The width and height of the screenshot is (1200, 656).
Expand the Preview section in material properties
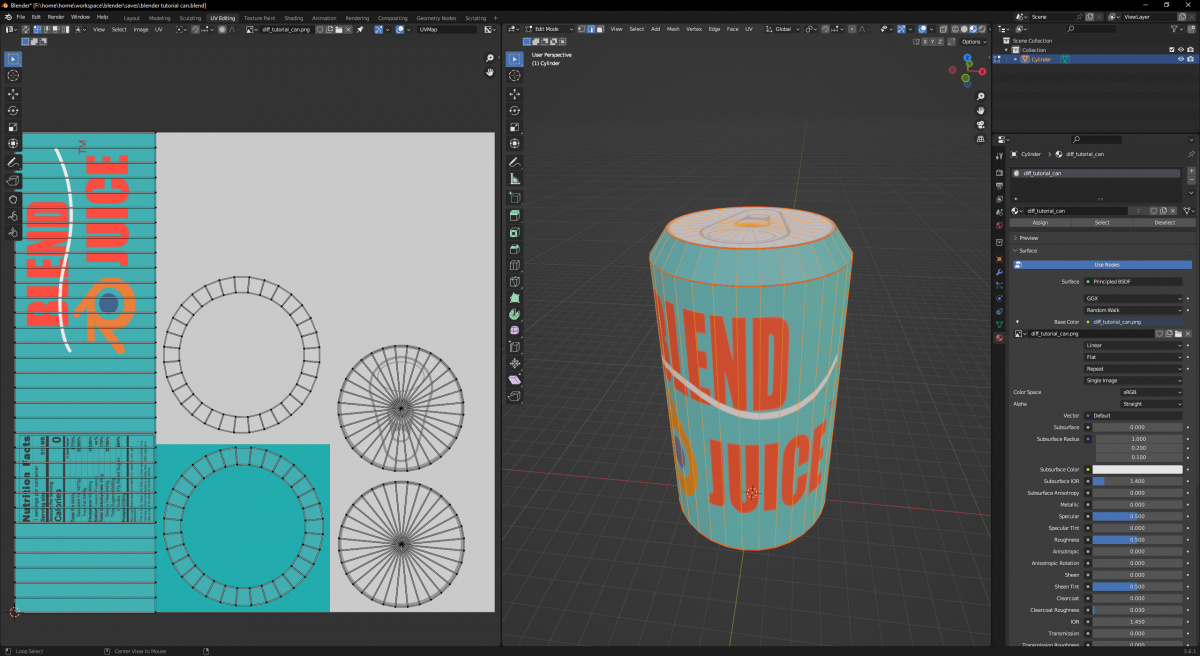coord(1030,237)
